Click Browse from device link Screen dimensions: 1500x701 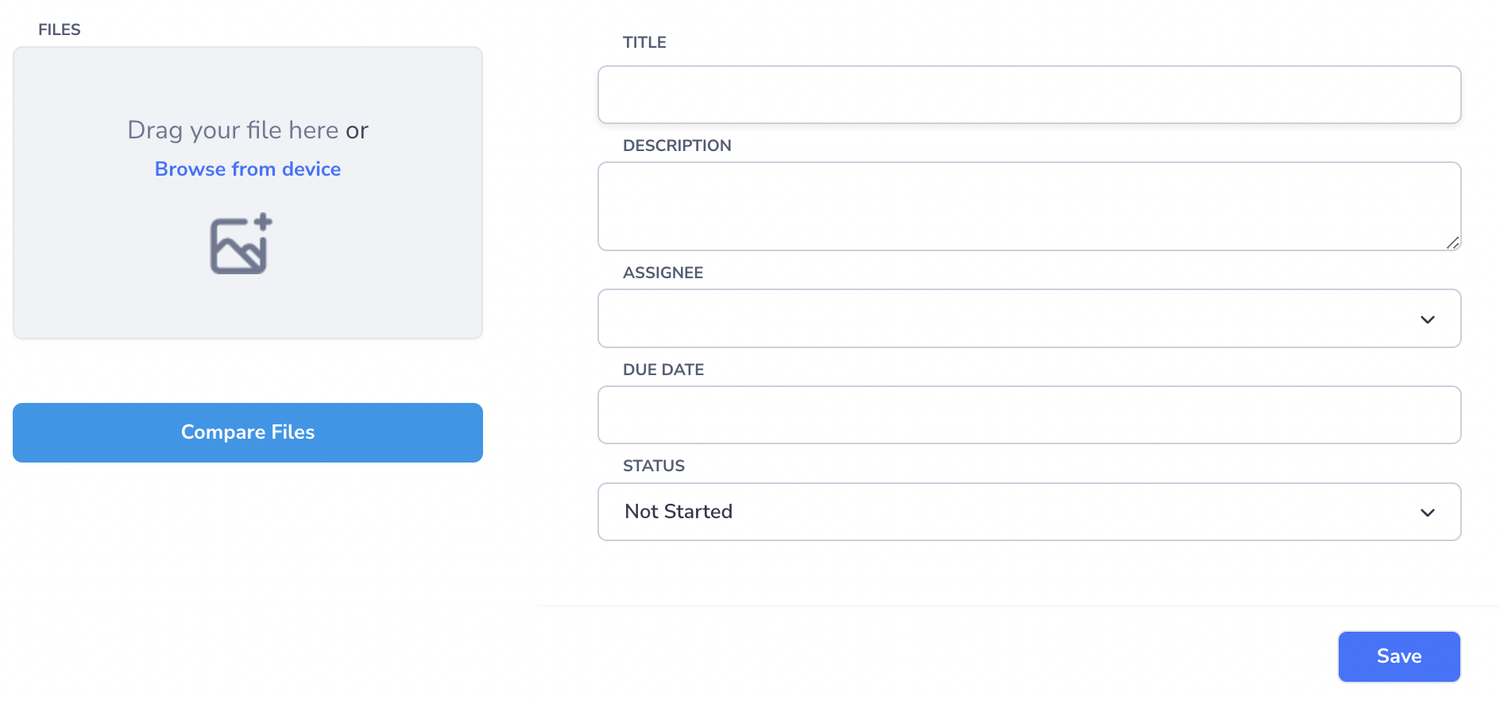coord(247,168)
